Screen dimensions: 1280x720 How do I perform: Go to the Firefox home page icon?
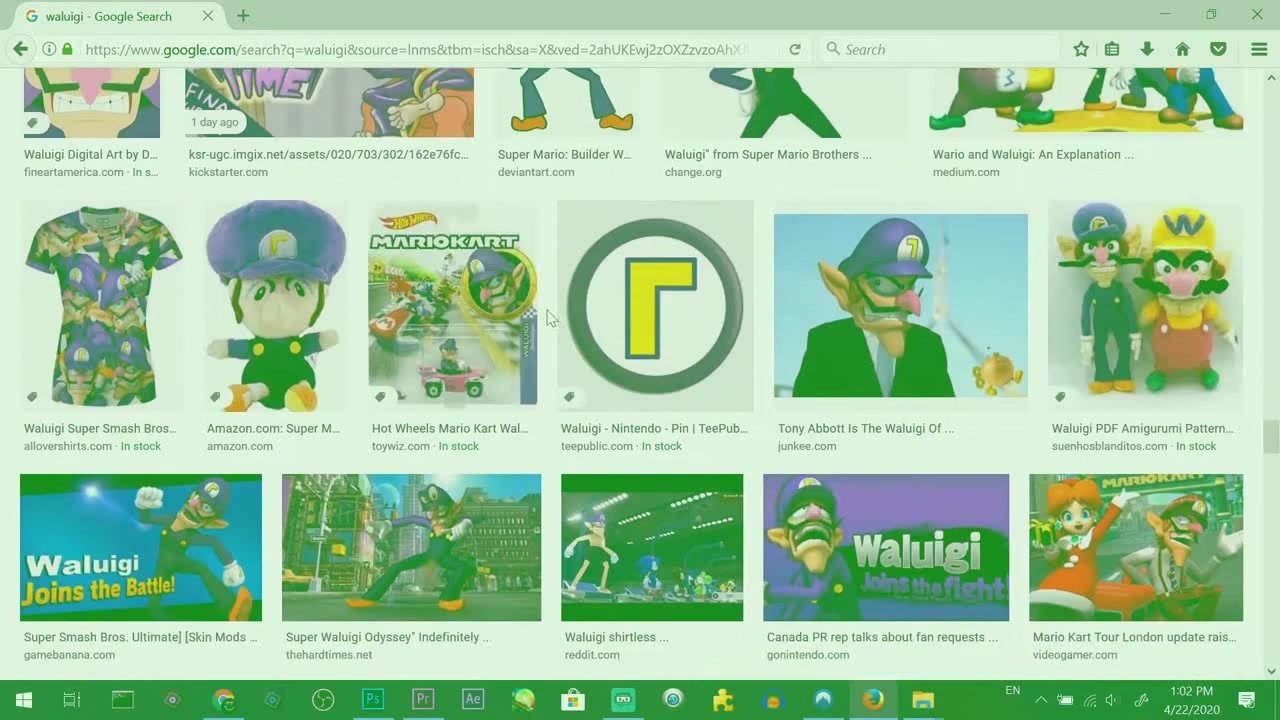click(x=1182, y=49)
